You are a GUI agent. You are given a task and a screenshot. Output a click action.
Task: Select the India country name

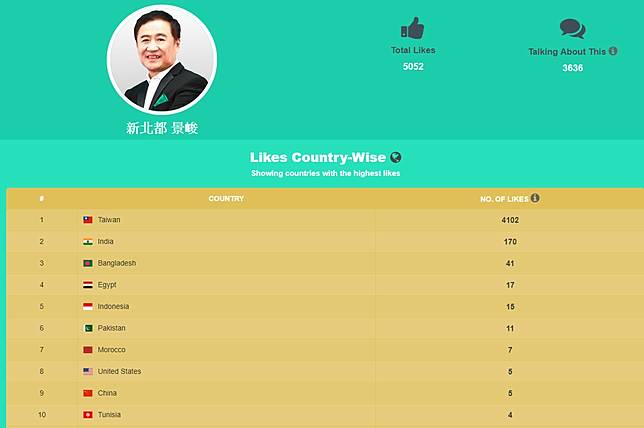tap(105, 242)
